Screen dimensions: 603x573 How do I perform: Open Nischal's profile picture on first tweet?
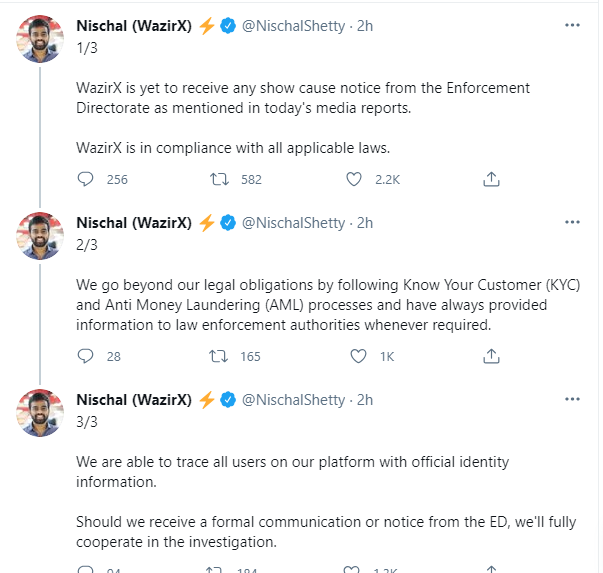(42, 38)
